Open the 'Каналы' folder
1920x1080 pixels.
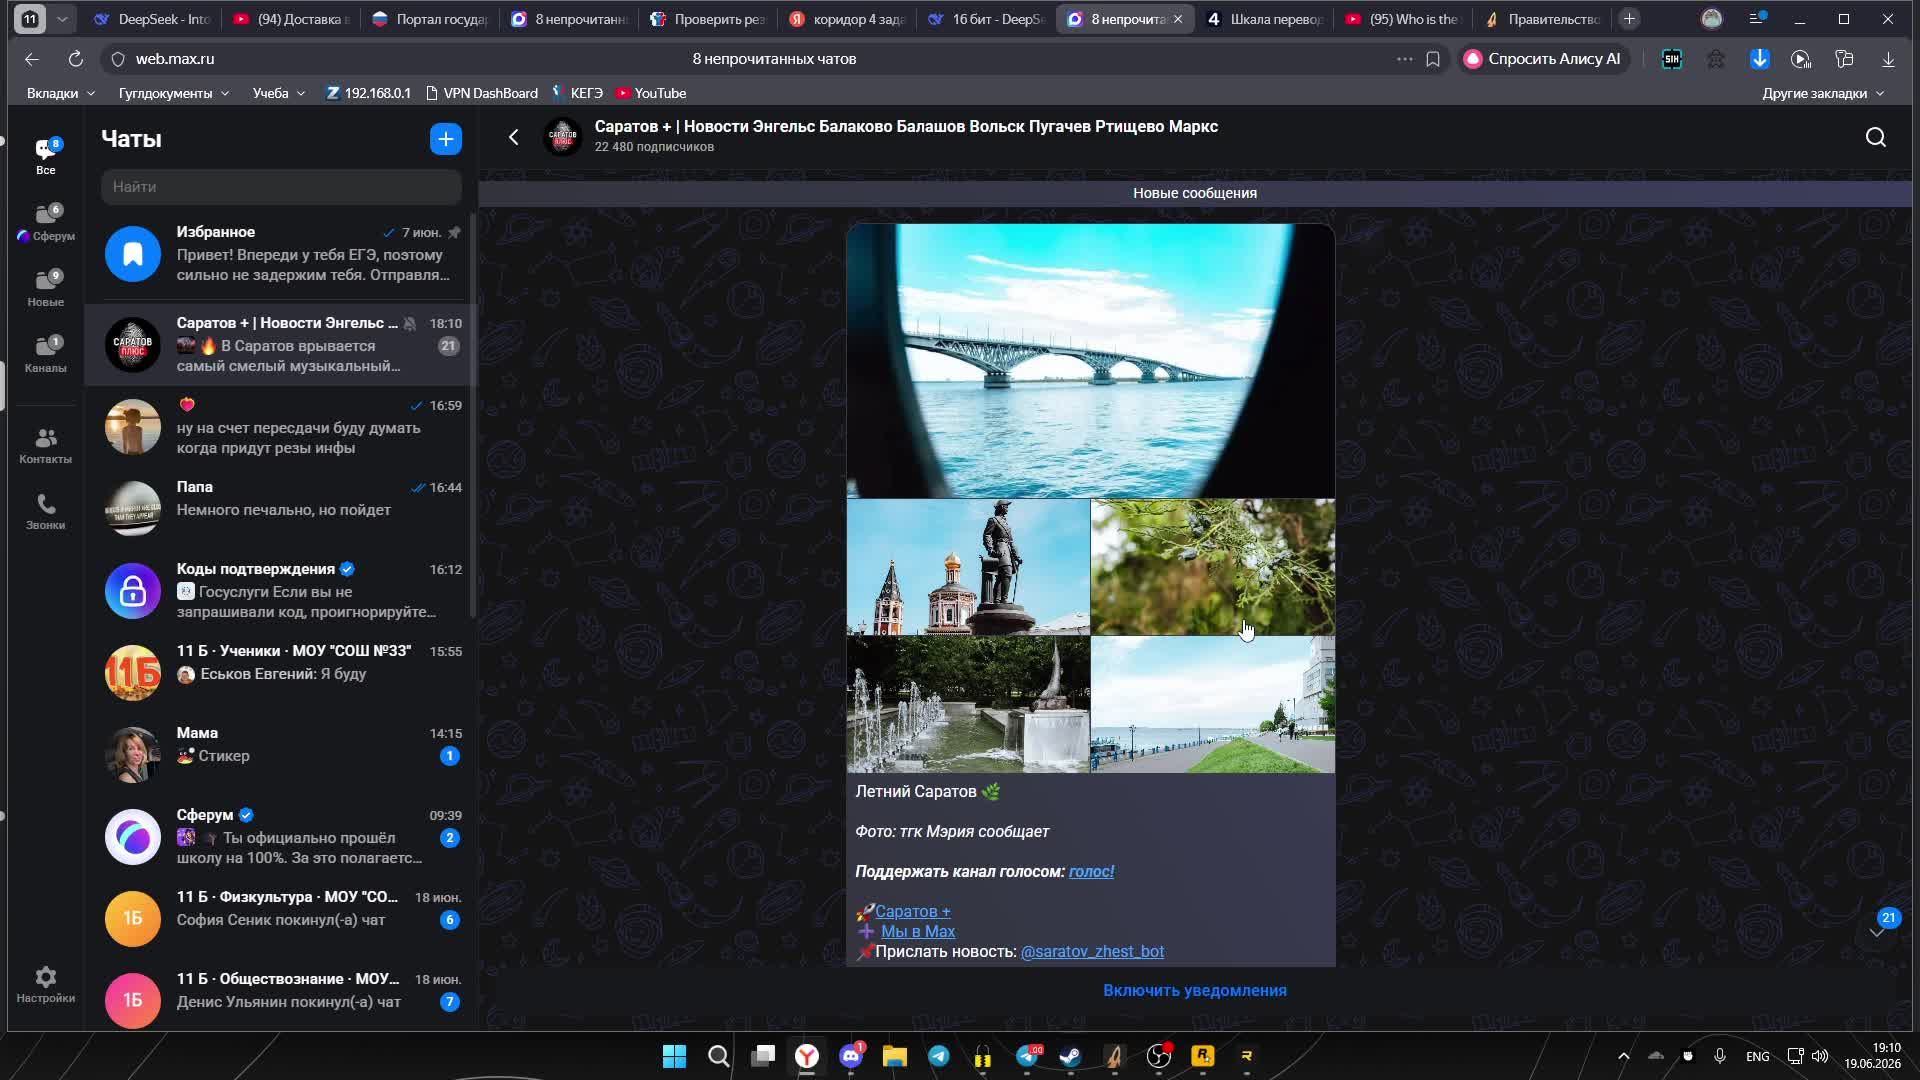point(46,354)
